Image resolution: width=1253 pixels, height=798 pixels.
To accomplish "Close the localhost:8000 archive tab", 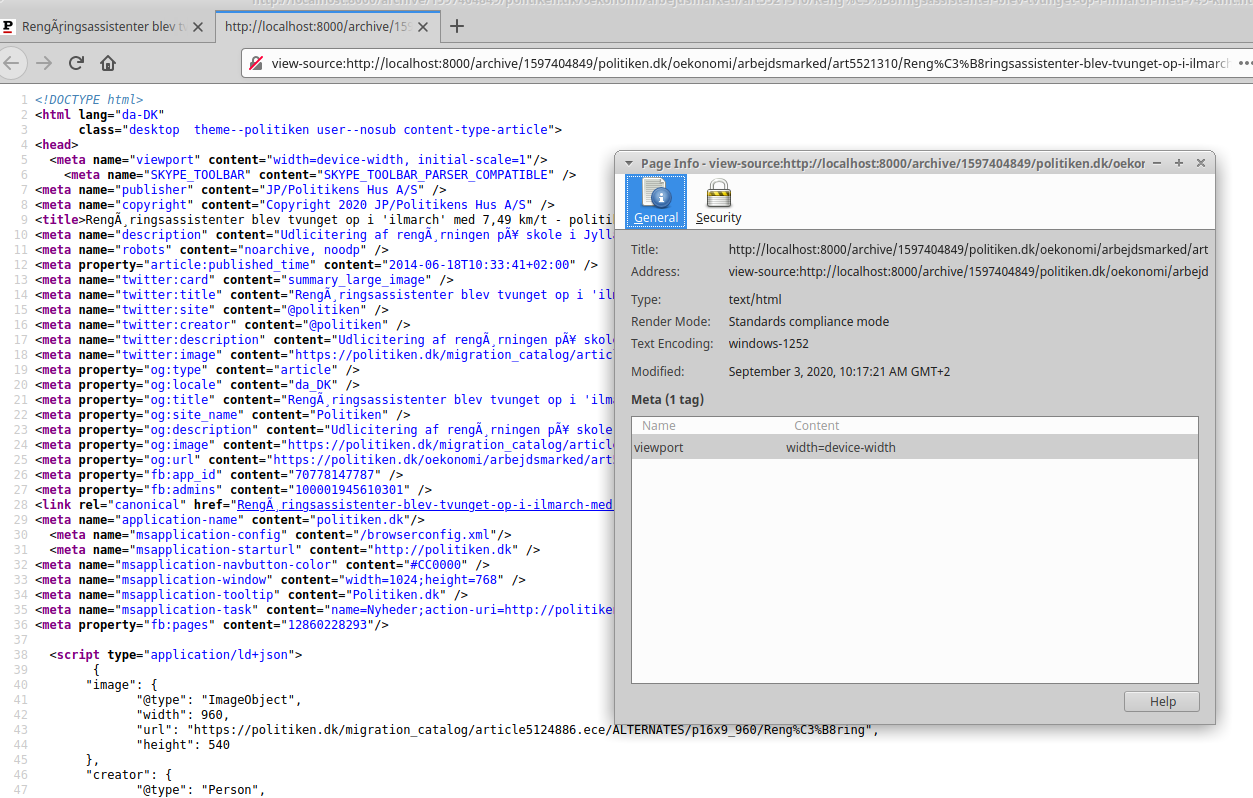I will tap(423, 28).
